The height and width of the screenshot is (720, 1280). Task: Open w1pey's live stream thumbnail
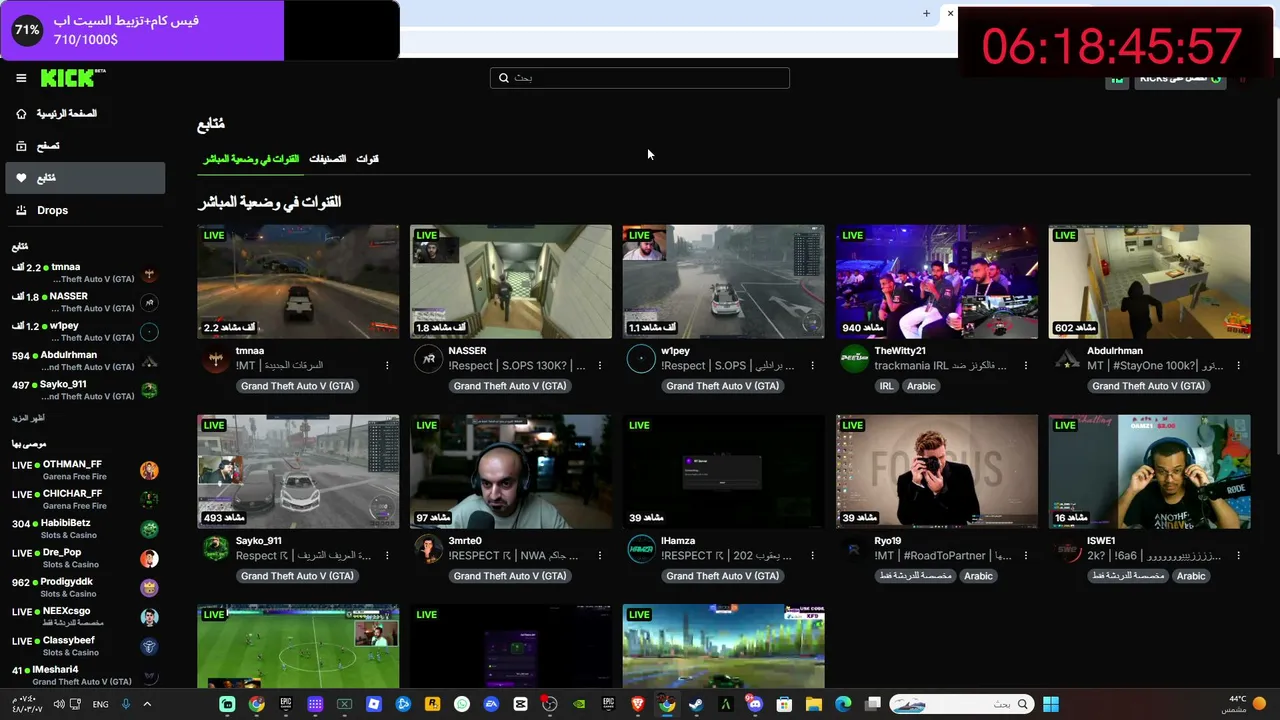click(724, 281)
